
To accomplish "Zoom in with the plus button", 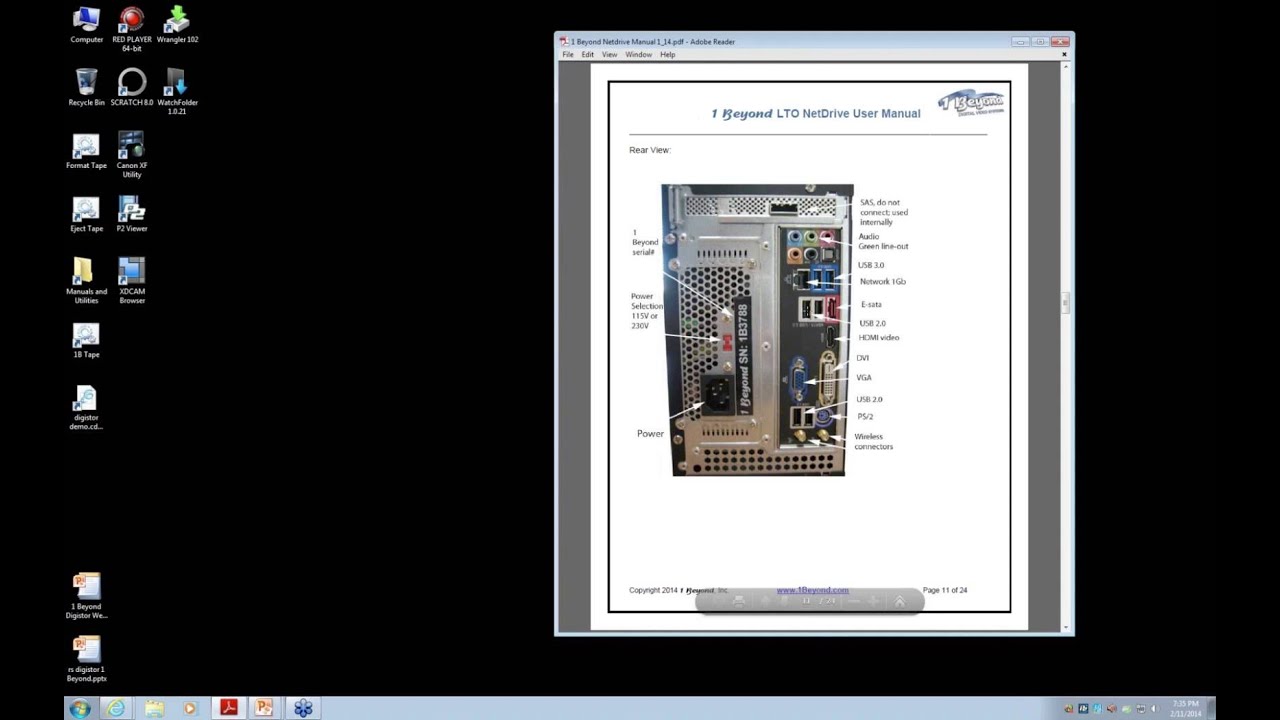I will [x=873, y=601].
